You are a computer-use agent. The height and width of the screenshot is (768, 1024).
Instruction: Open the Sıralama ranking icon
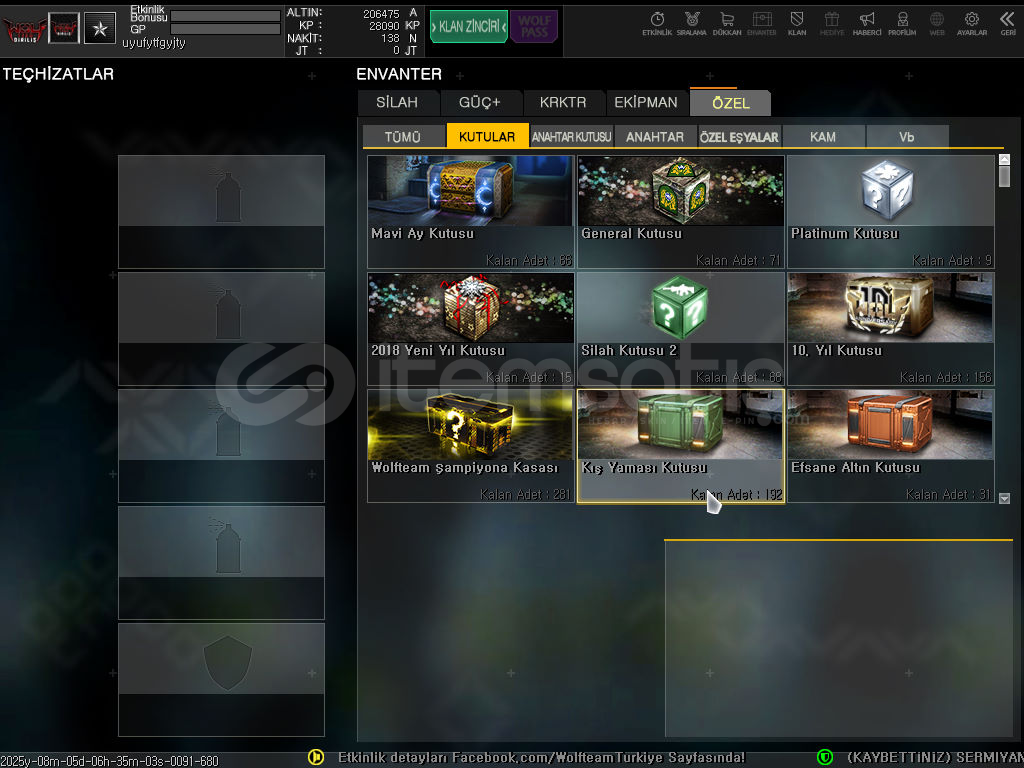[x=692, y=24]
